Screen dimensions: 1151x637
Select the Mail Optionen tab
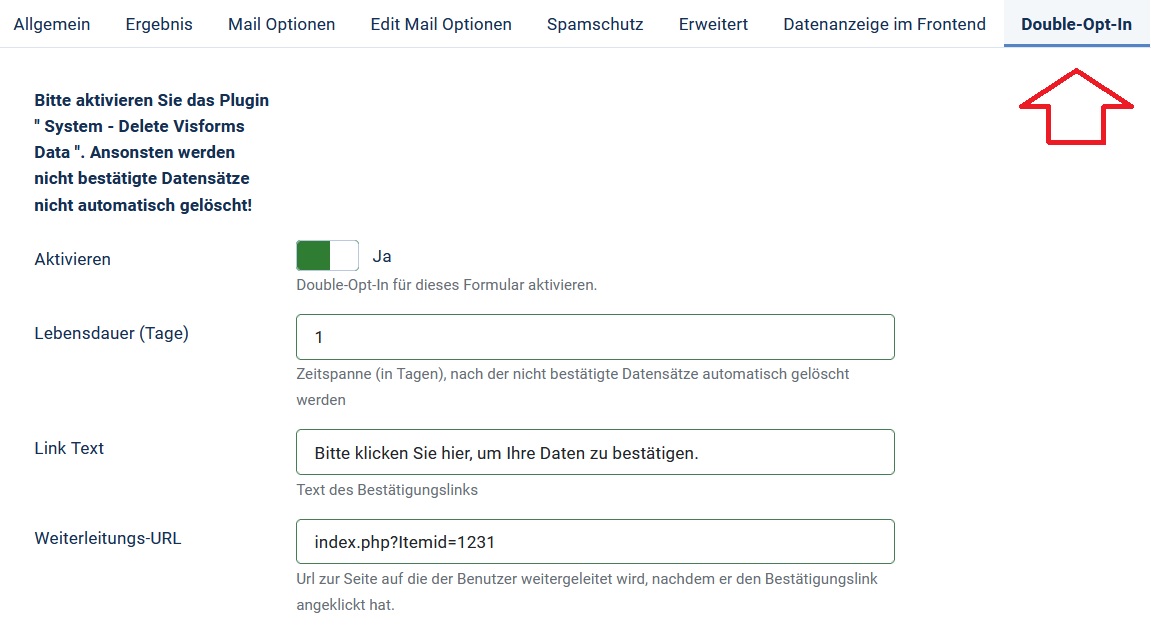pos(281,23)
